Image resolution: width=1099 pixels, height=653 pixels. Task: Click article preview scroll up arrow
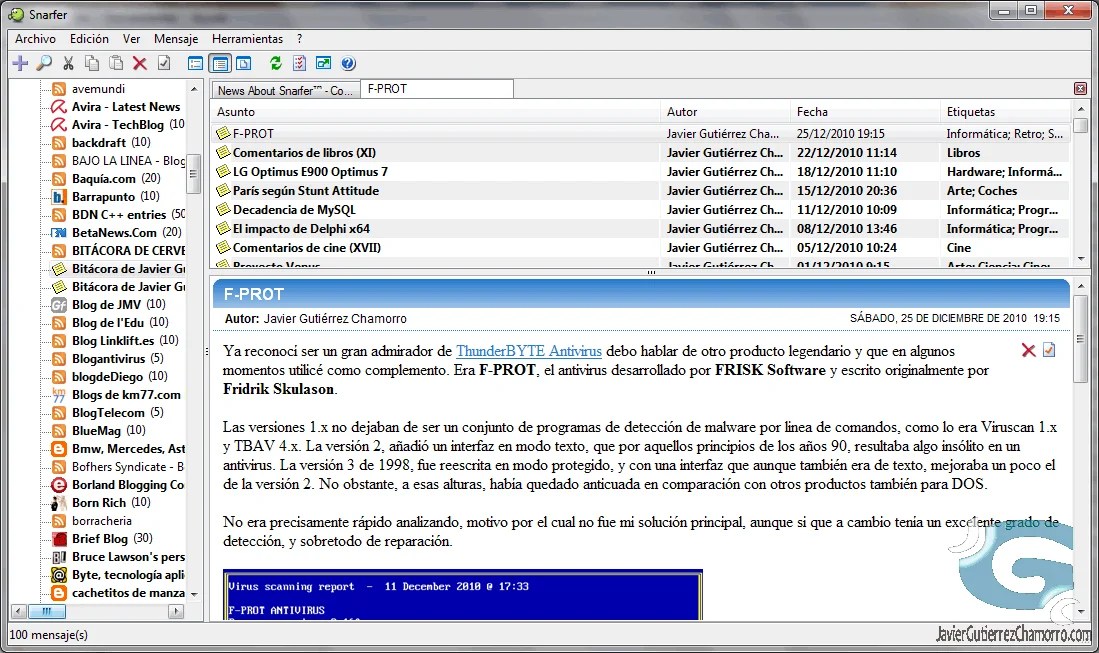tap(1081, 286)
